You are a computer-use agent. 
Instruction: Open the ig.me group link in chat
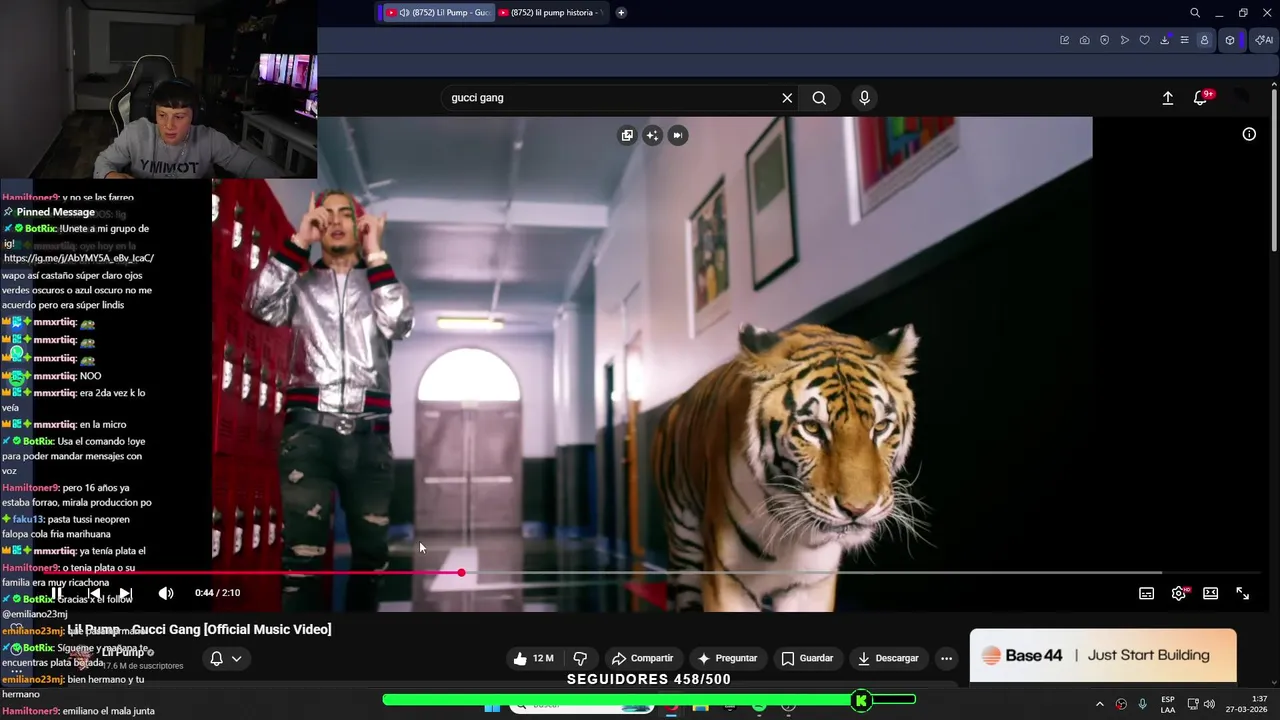click(79, 258)
